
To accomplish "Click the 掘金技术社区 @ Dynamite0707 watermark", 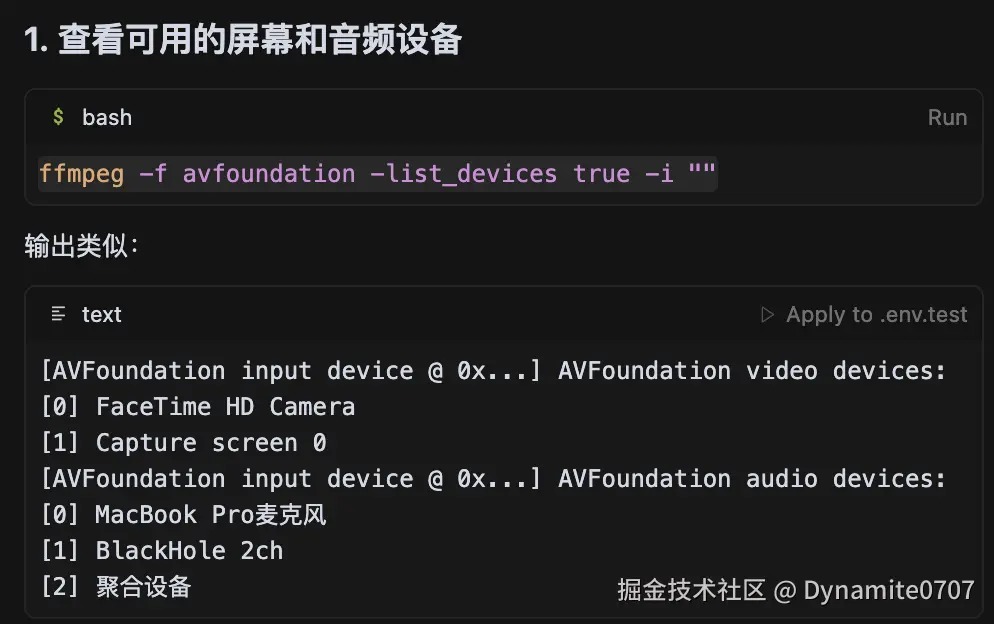I will point(795,590).
